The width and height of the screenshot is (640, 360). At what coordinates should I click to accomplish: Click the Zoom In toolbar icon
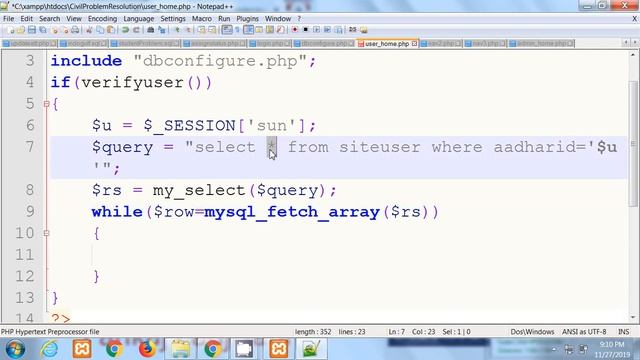(177, 30)
